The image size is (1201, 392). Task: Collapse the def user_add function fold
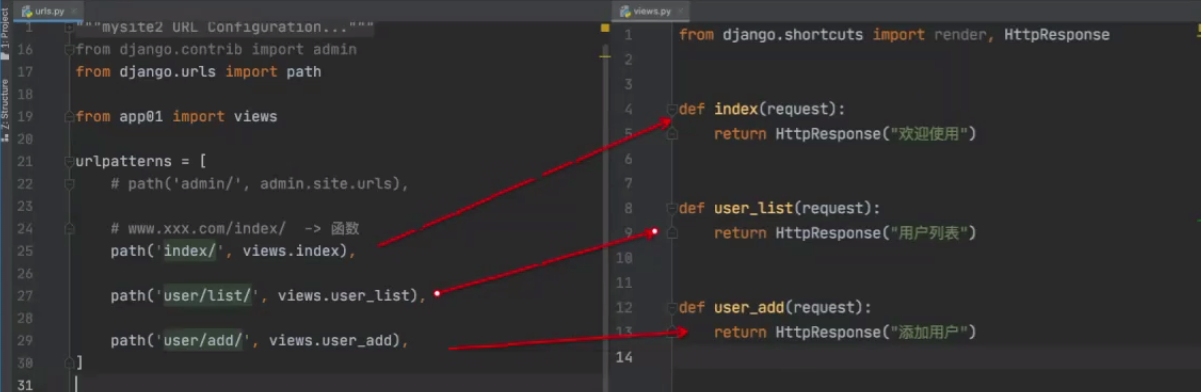[672, 308]
